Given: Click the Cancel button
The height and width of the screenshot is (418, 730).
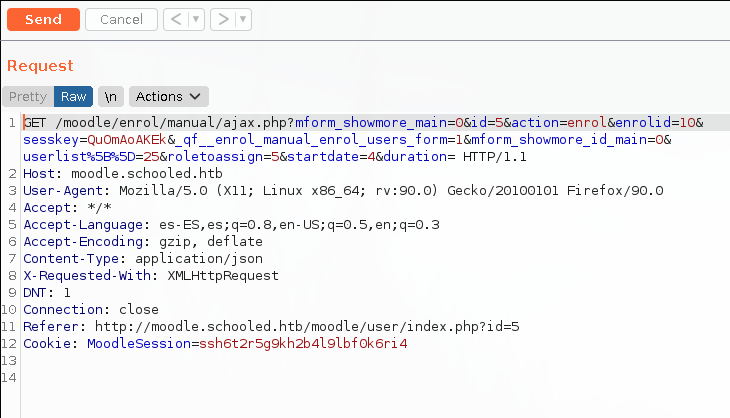Looking at the screenshot, I should pyautogui.click(x=121, y=19).
